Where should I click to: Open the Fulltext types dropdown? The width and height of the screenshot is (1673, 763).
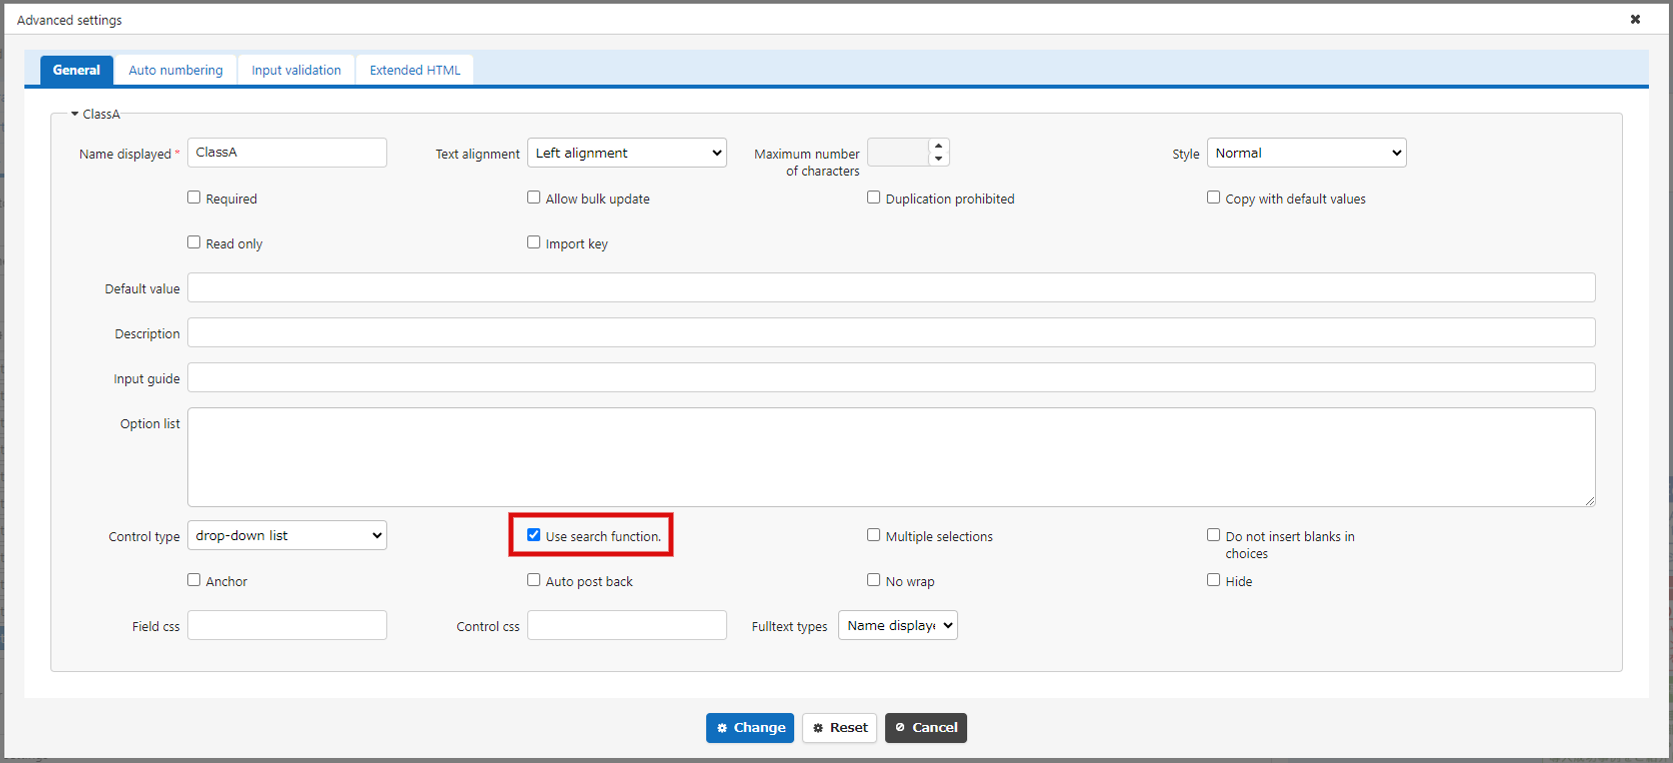tap(898, 625)
